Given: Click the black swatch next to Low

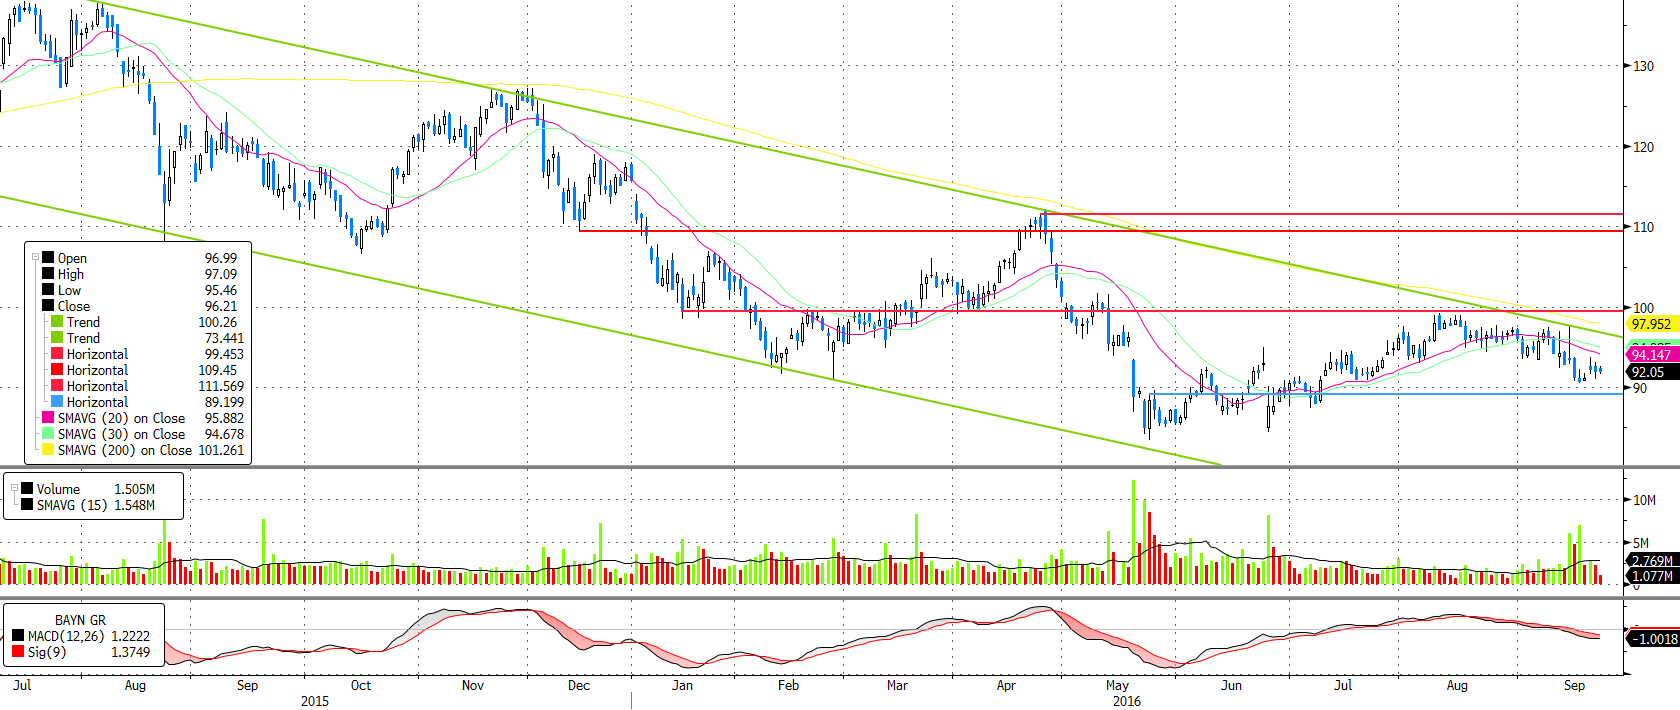Looking at the screenshot, I should [48, 289].
